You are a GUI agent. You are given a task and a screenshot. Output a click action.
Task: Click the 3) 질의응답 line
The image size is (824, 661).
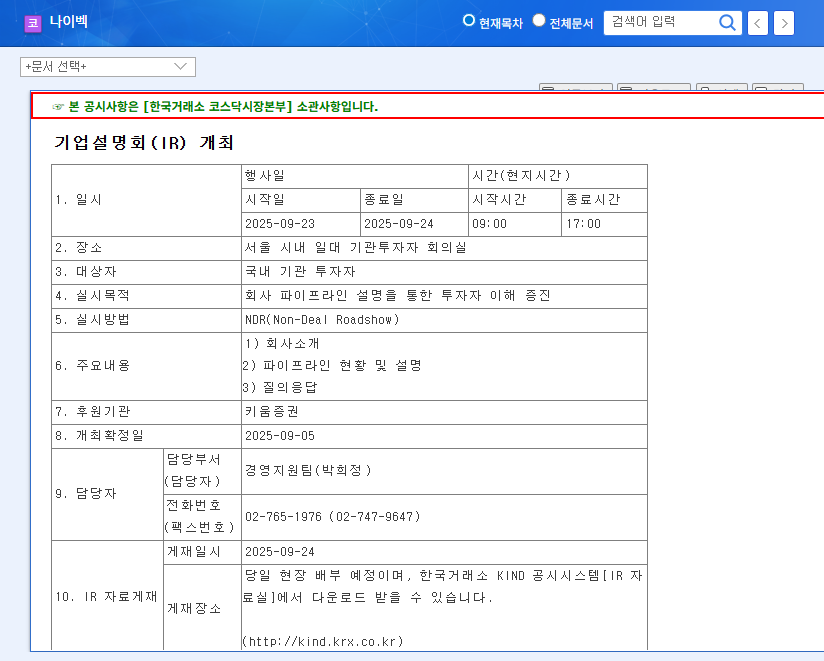tap(280, 388)
